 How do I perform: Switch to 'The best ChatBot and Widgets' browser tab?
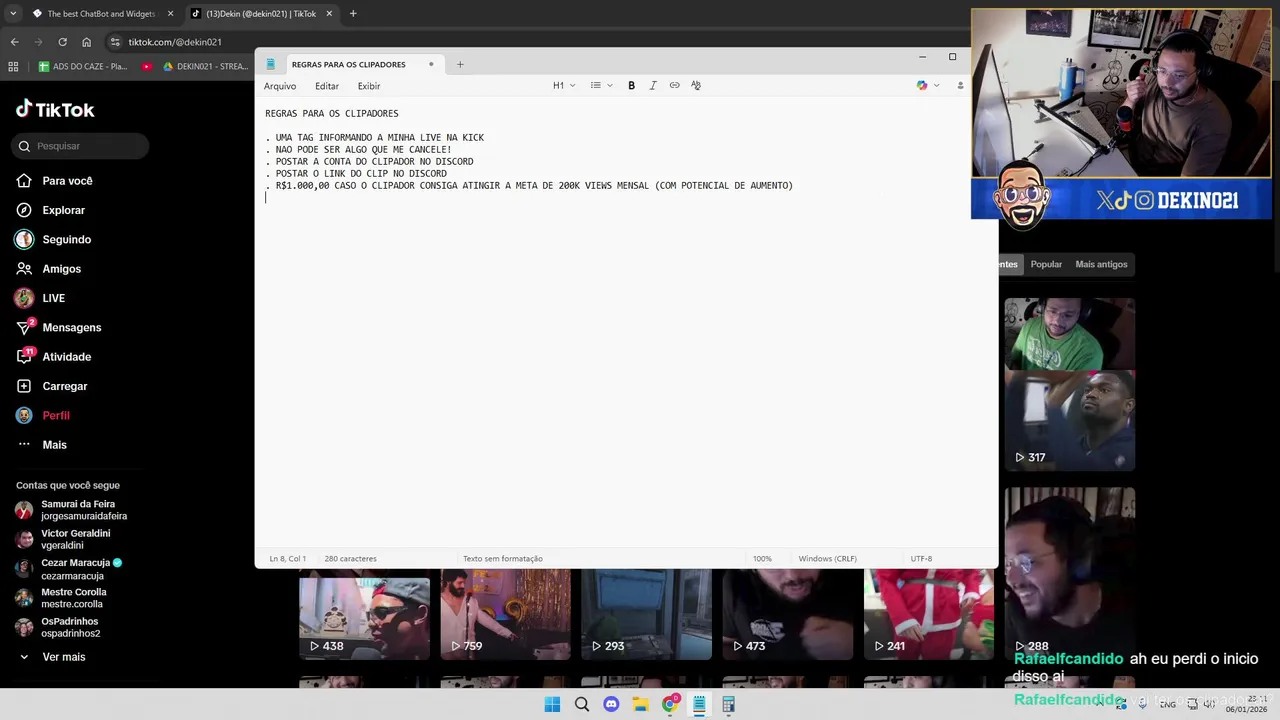coord(100,14)
